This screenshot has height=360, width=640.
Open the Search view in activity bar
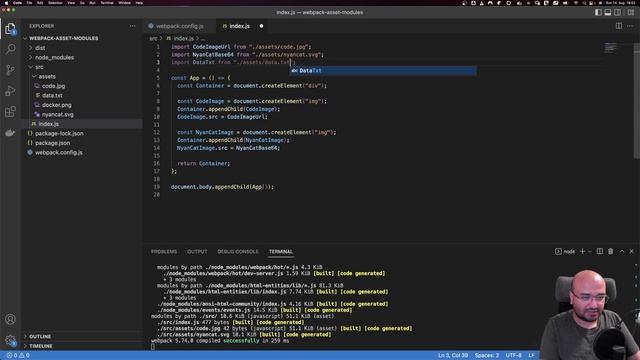point(10,49)
